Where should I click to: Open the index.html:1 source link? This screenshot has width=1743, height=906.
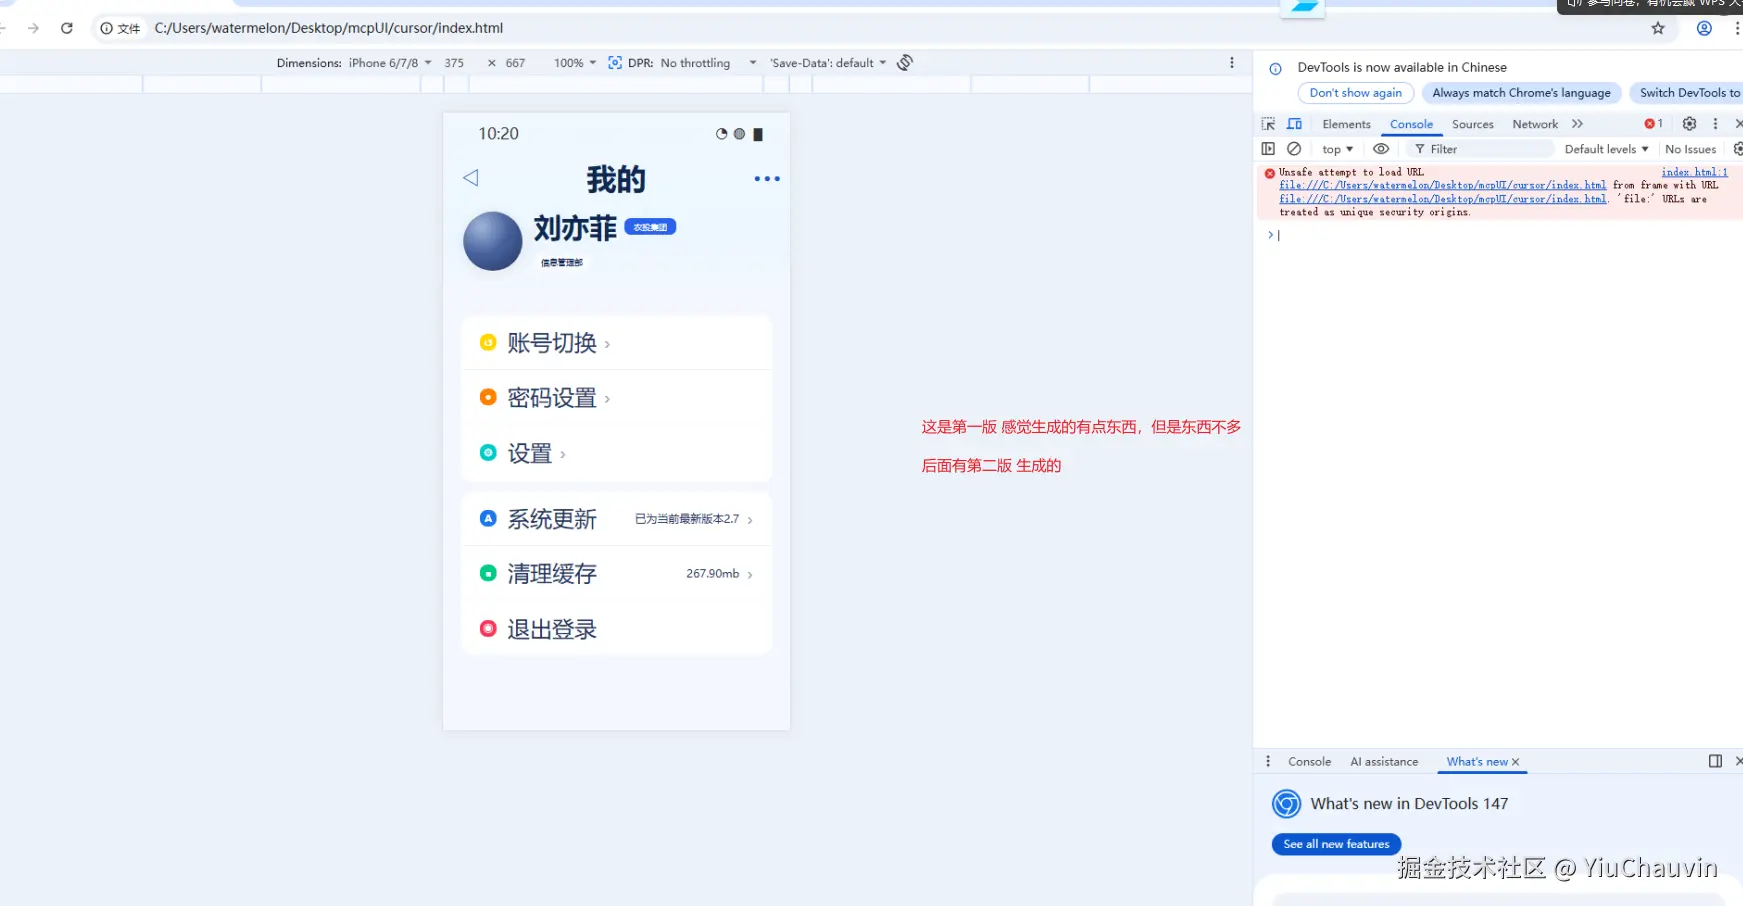(x=1694, y=172)
